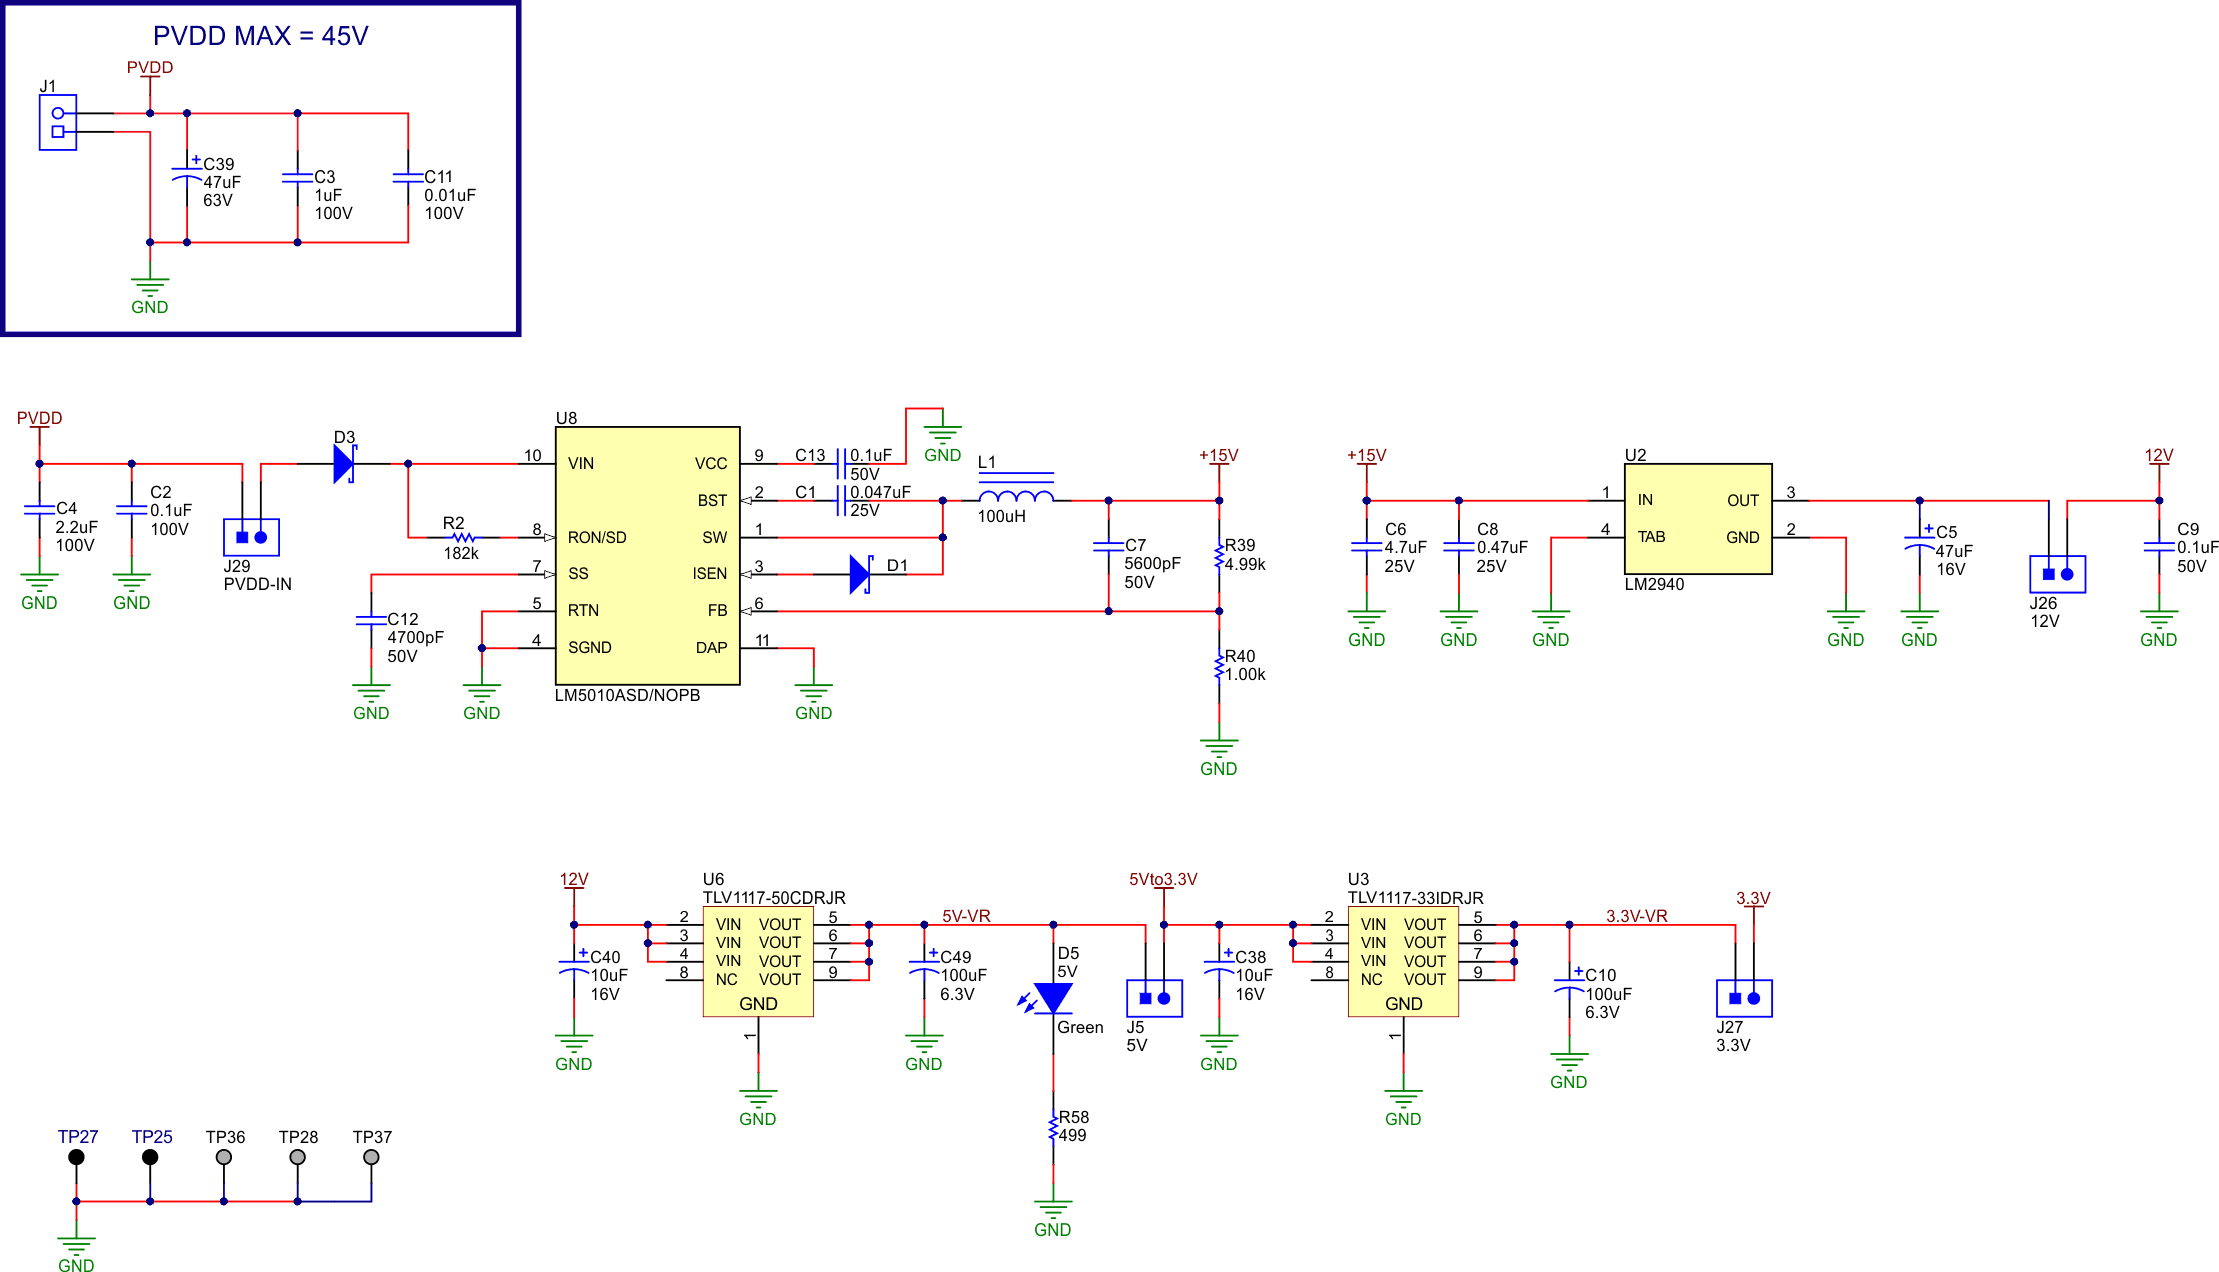Click the D1 diode symbol
Viewport: 2219px width, 1272px height.
[x=861, y=574]
